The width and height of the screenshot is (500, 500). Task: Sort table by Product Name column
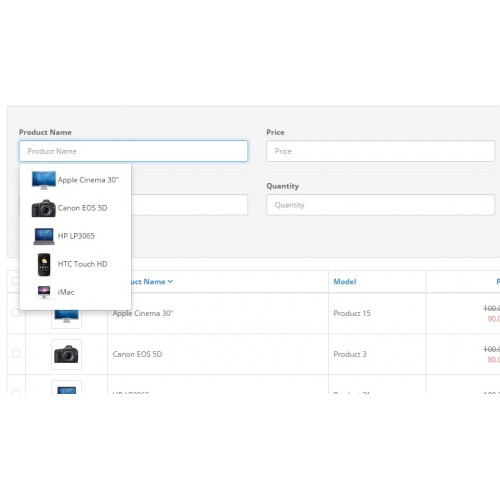tap(152, 282)
